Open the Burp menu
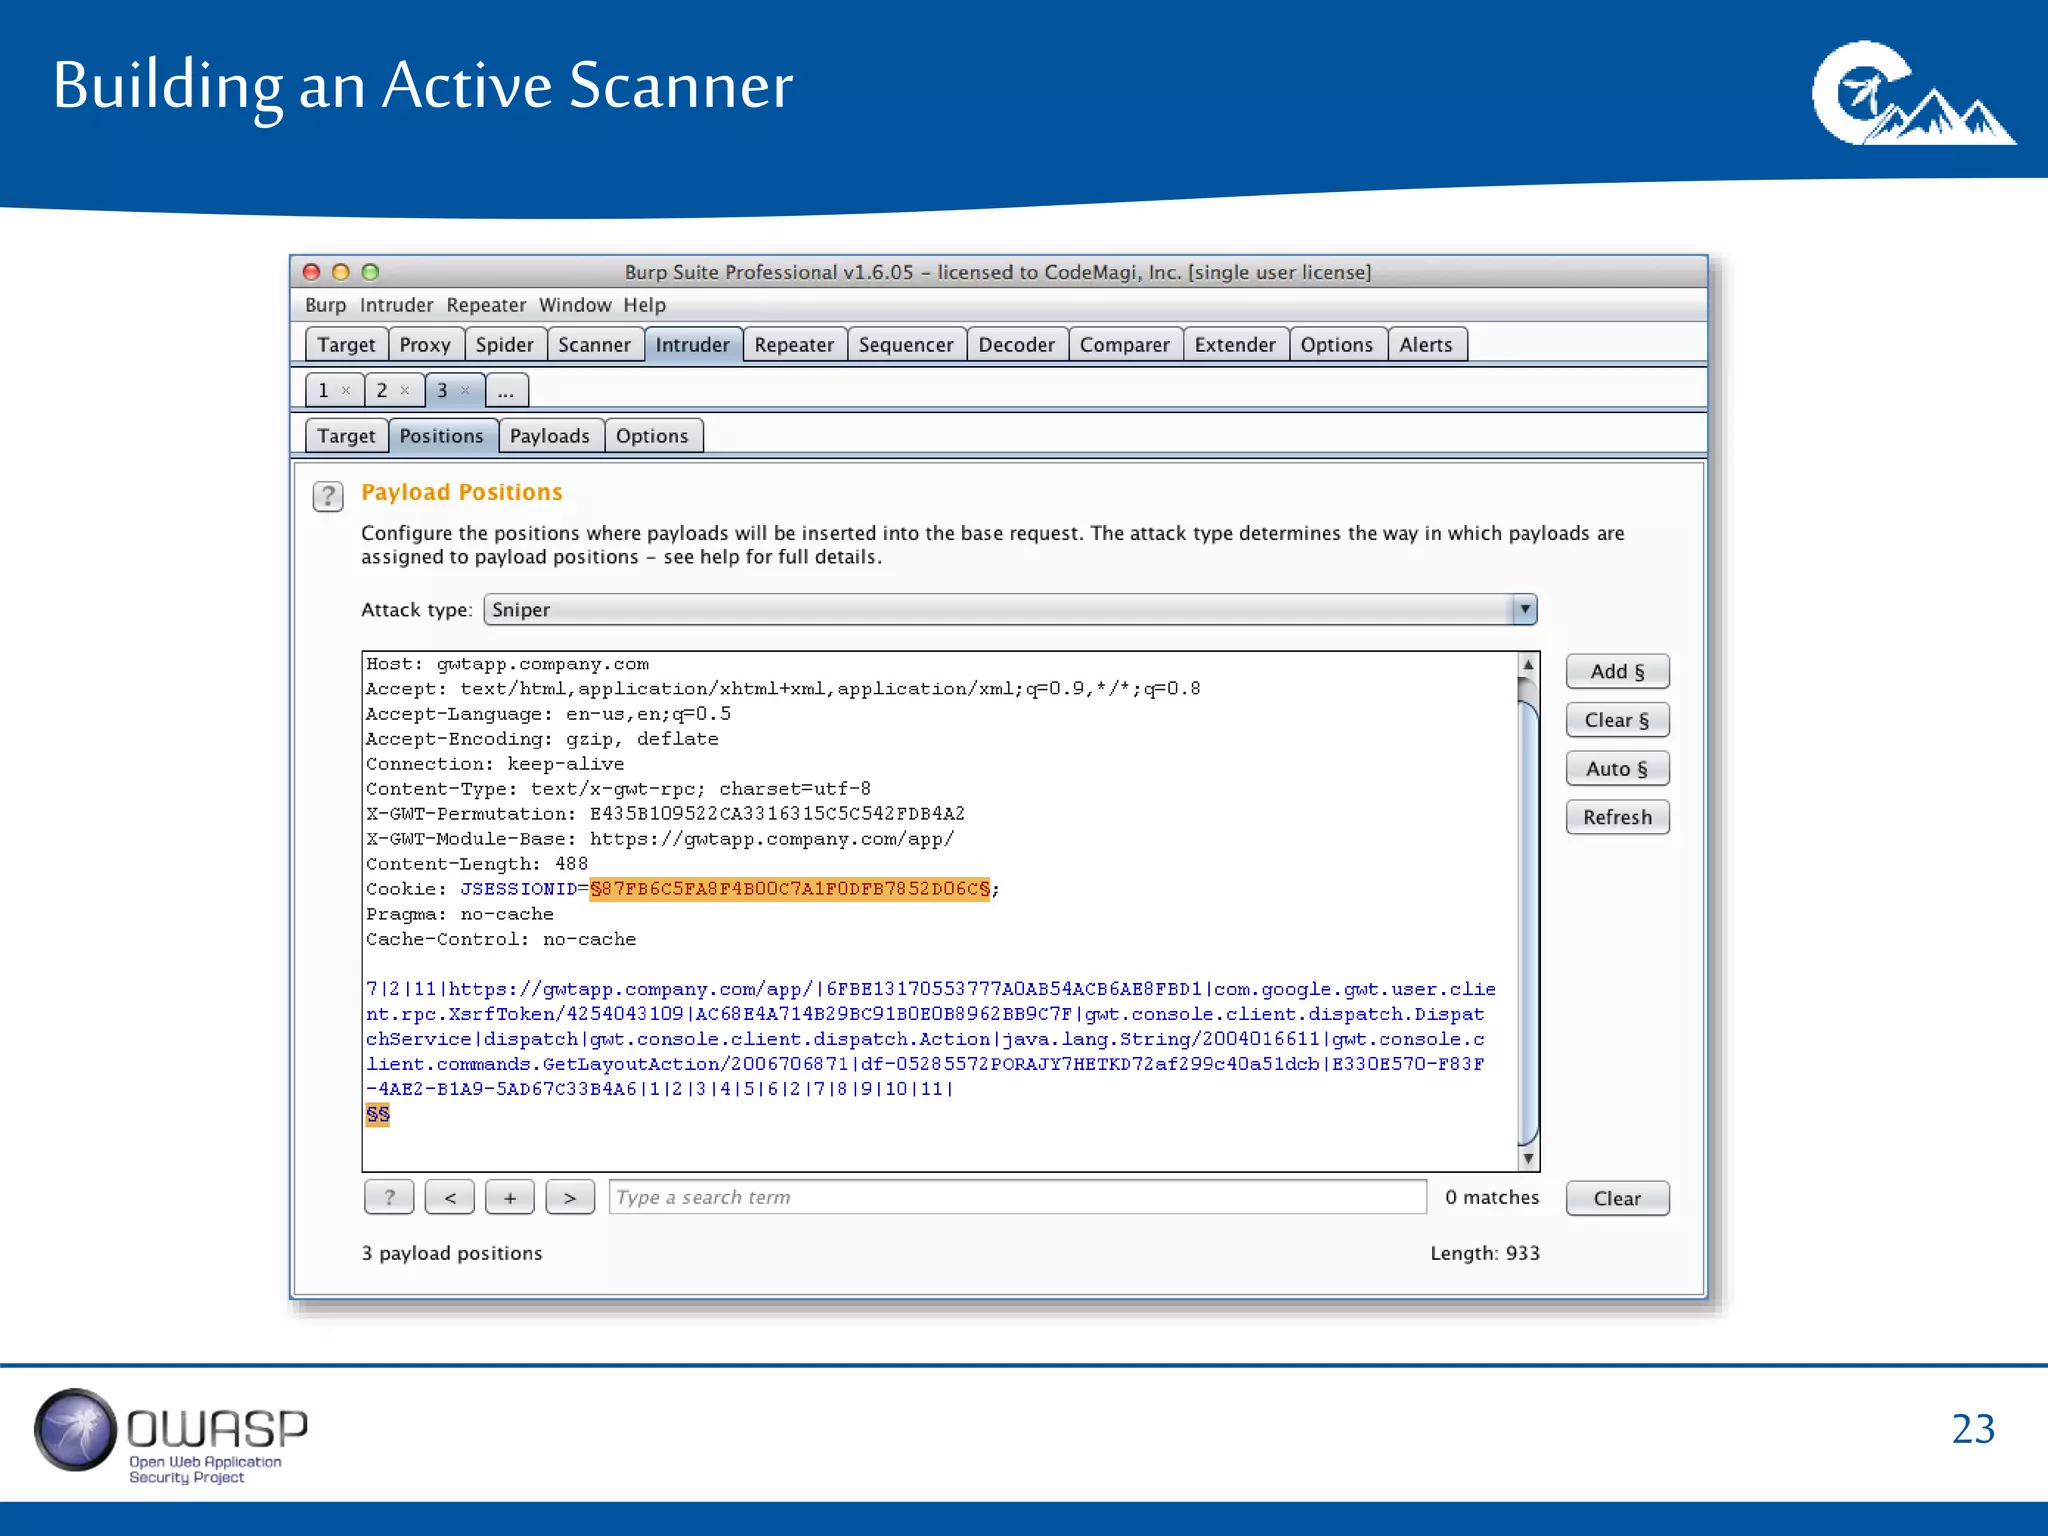This screenshot has width=2048, height=1536. pos(325,305)
